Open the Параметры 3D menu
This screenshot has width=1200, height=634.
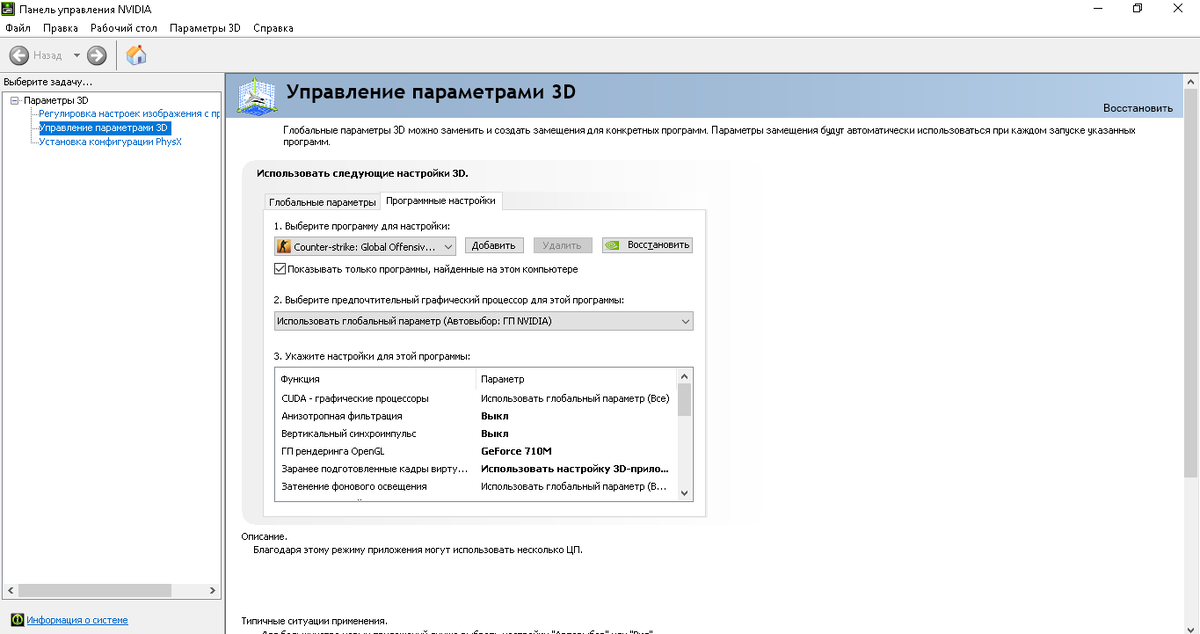pyautogui.click(x=205, y=28)
